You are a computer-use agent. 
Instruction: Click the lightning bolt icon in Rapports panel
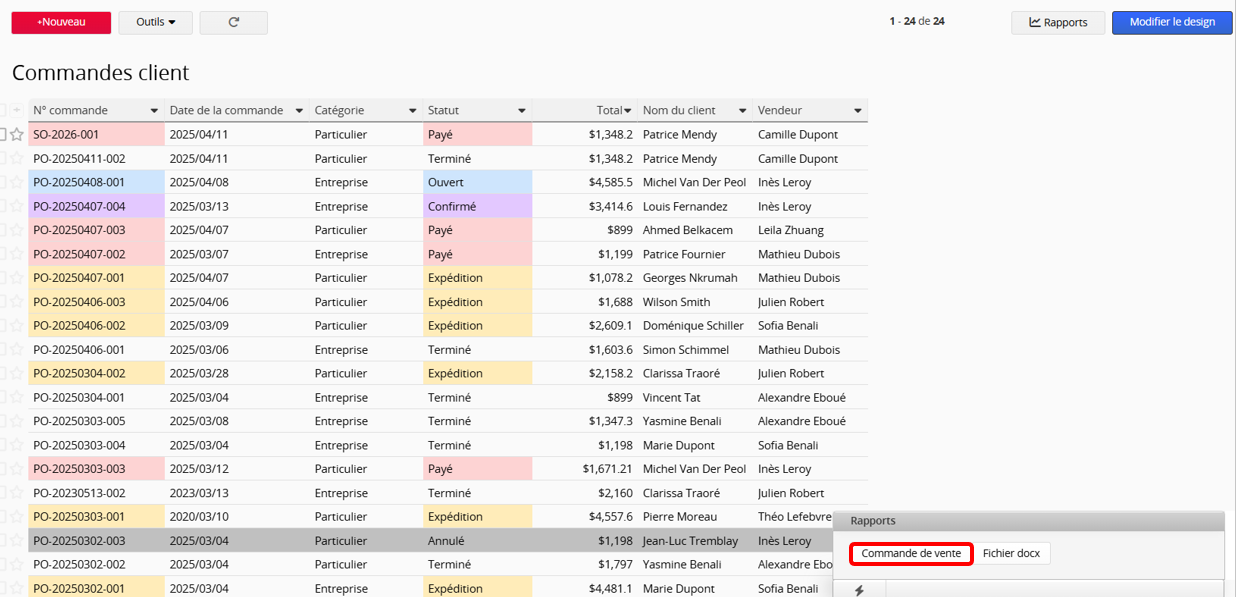pyautogui.click(x=858, y=590)
